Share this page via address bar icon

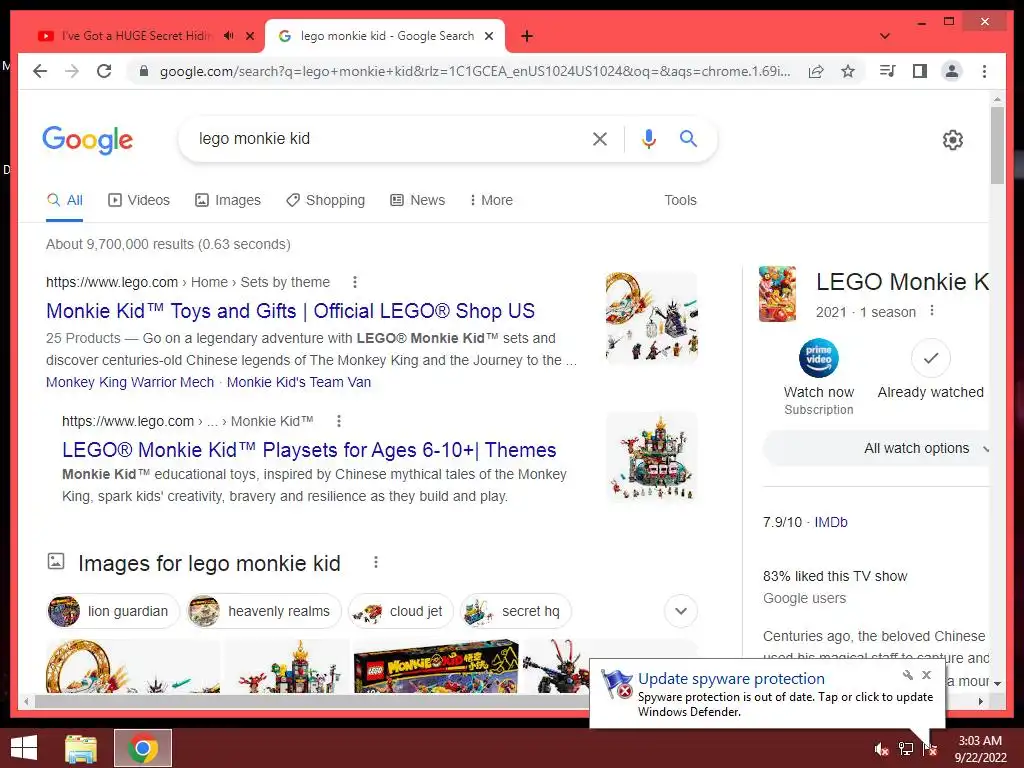816,71
